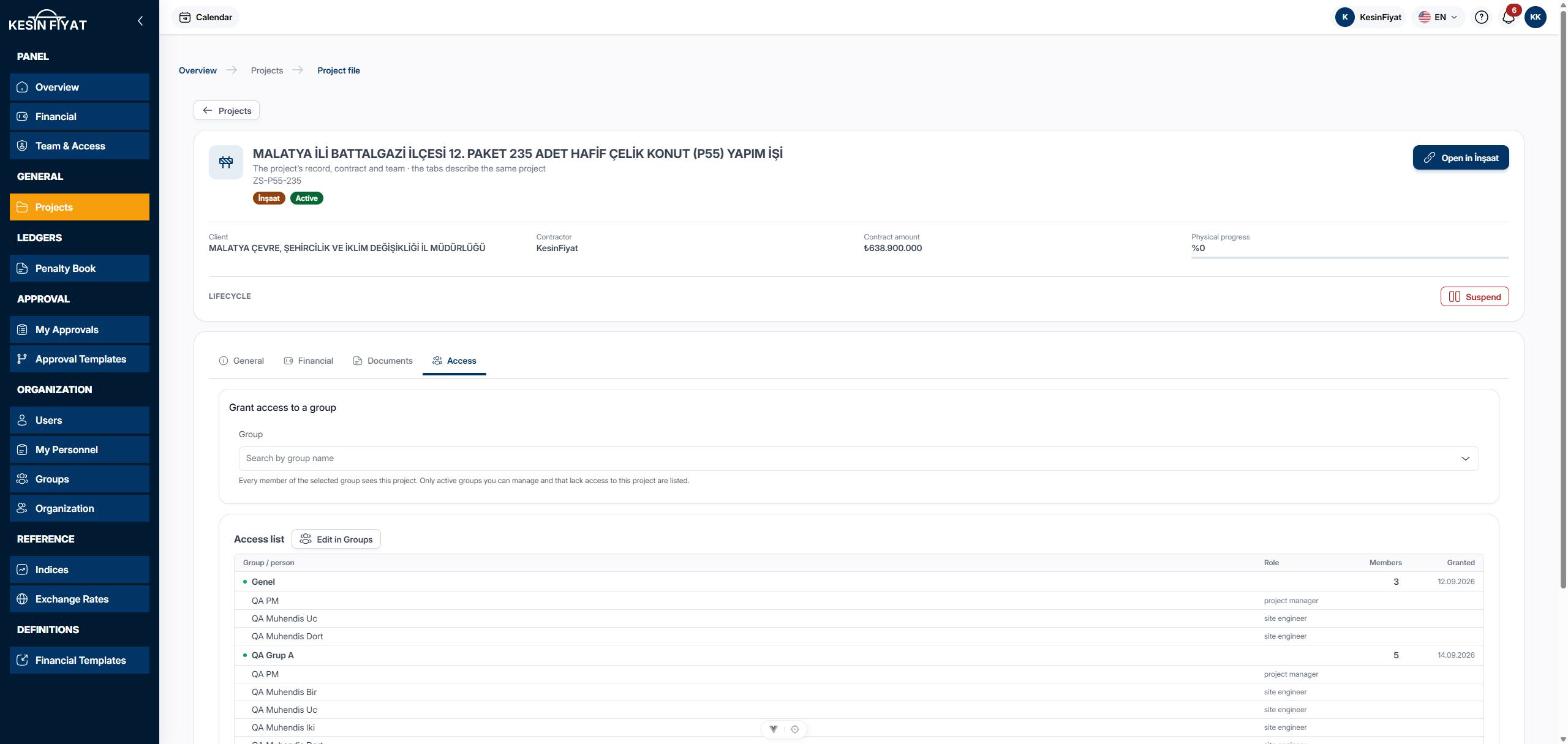The image size is (1568, 744).
Task: Select the Access tab
Action: (x=454, y=361)
